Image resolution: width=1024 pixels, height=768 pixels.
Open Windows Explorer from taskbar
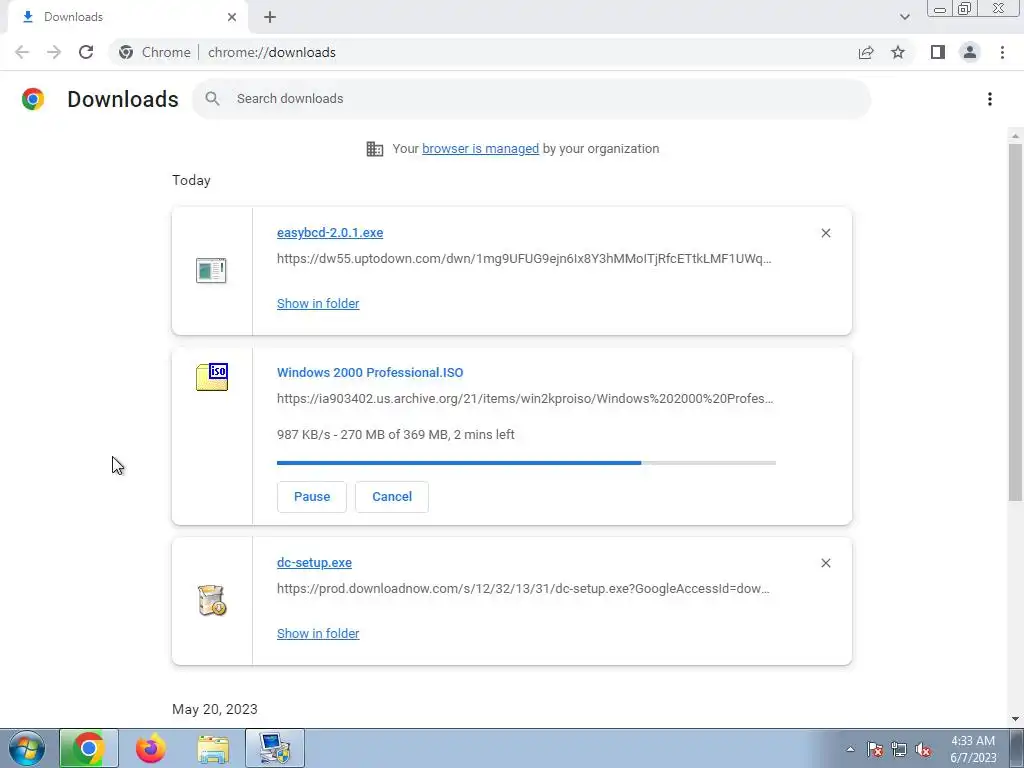click(x=213, y=748)
